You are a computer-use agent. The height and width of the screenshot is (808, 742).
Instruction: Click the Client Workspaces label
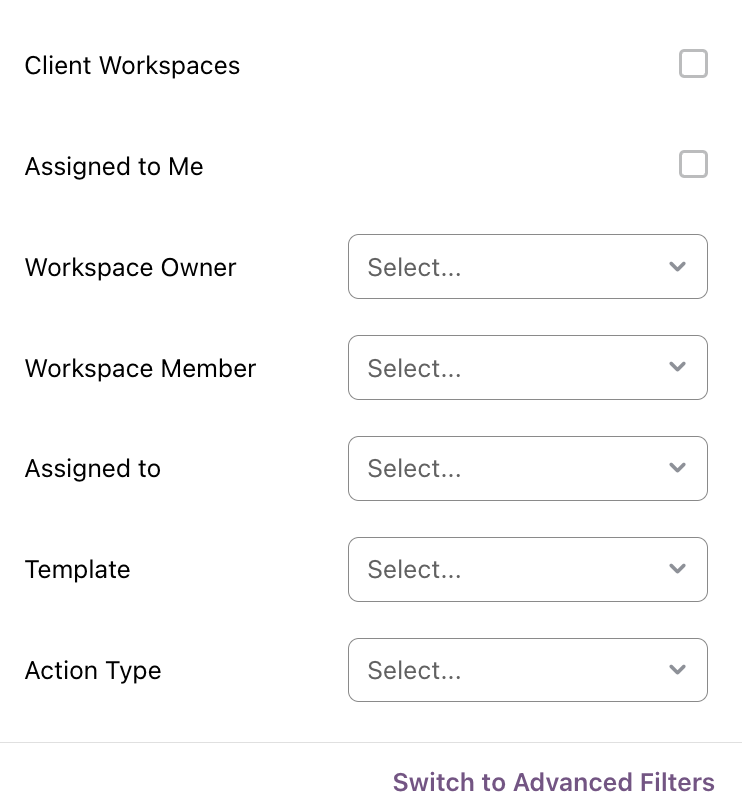[132, 65]
